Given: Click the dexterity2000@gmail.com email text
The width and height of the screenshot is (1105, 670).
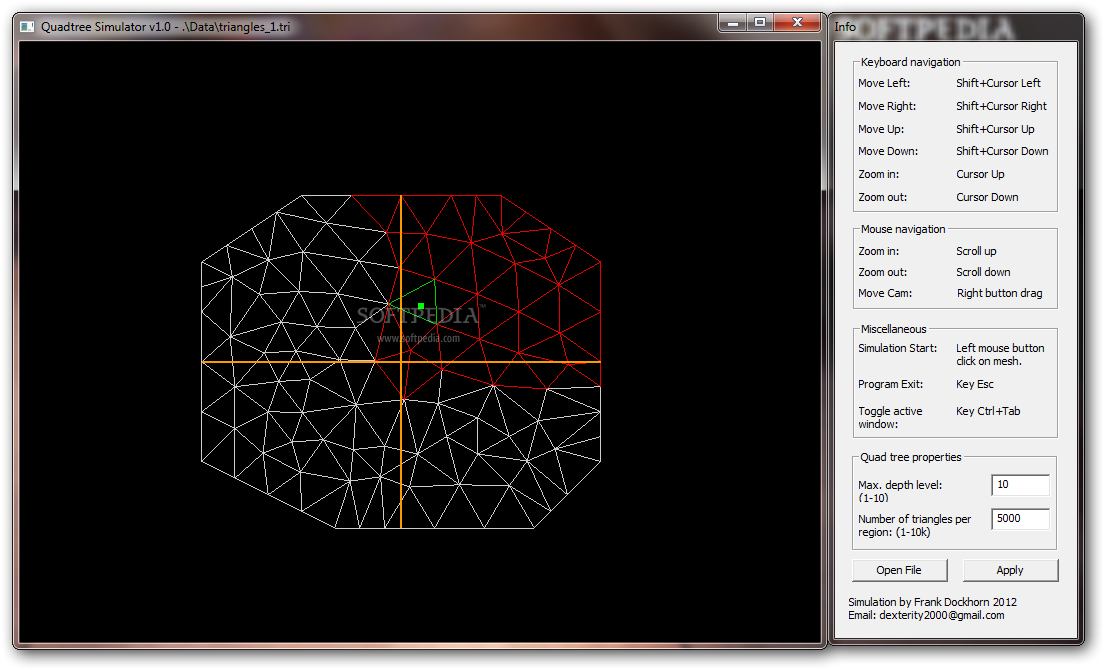Looking at the screenshot, I should (x=942, y=616).
